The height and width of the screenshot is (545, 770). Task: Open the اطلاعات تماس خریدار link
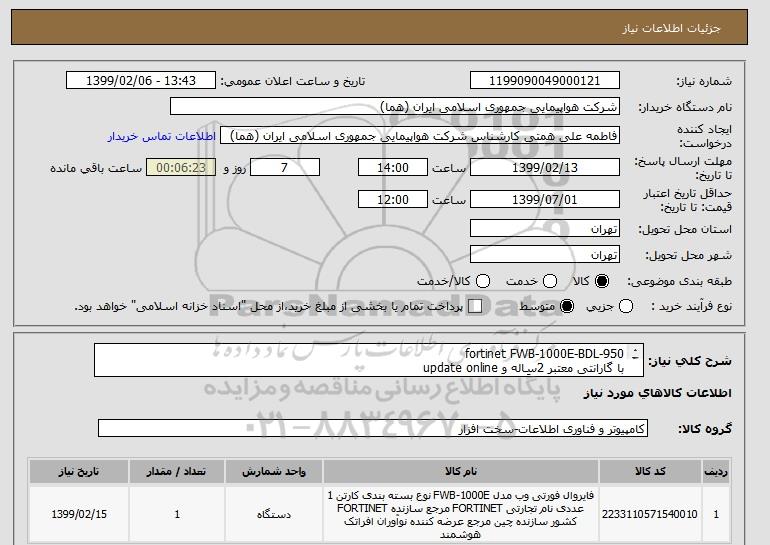[x=162, y=136]
